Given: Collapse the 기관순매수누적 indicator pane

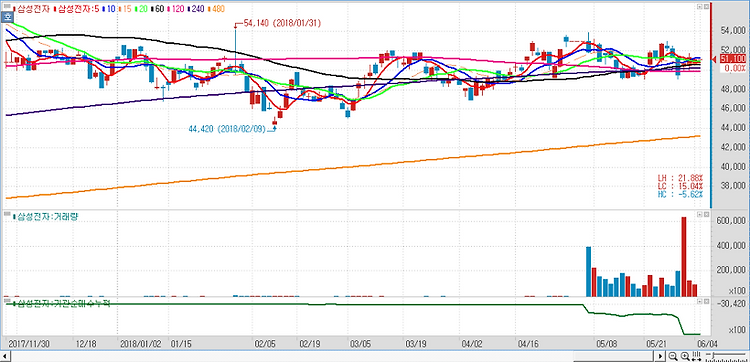Looking at the screenshot, I should coord(699,302).
